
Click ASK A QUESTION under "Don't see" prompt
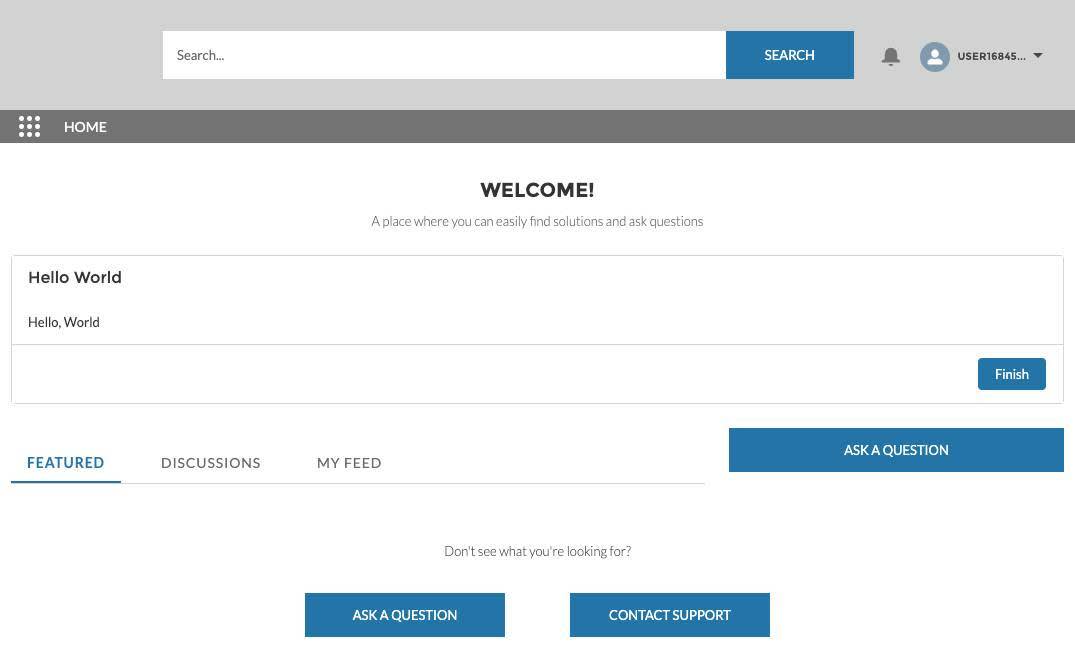[x=404, y=615]
